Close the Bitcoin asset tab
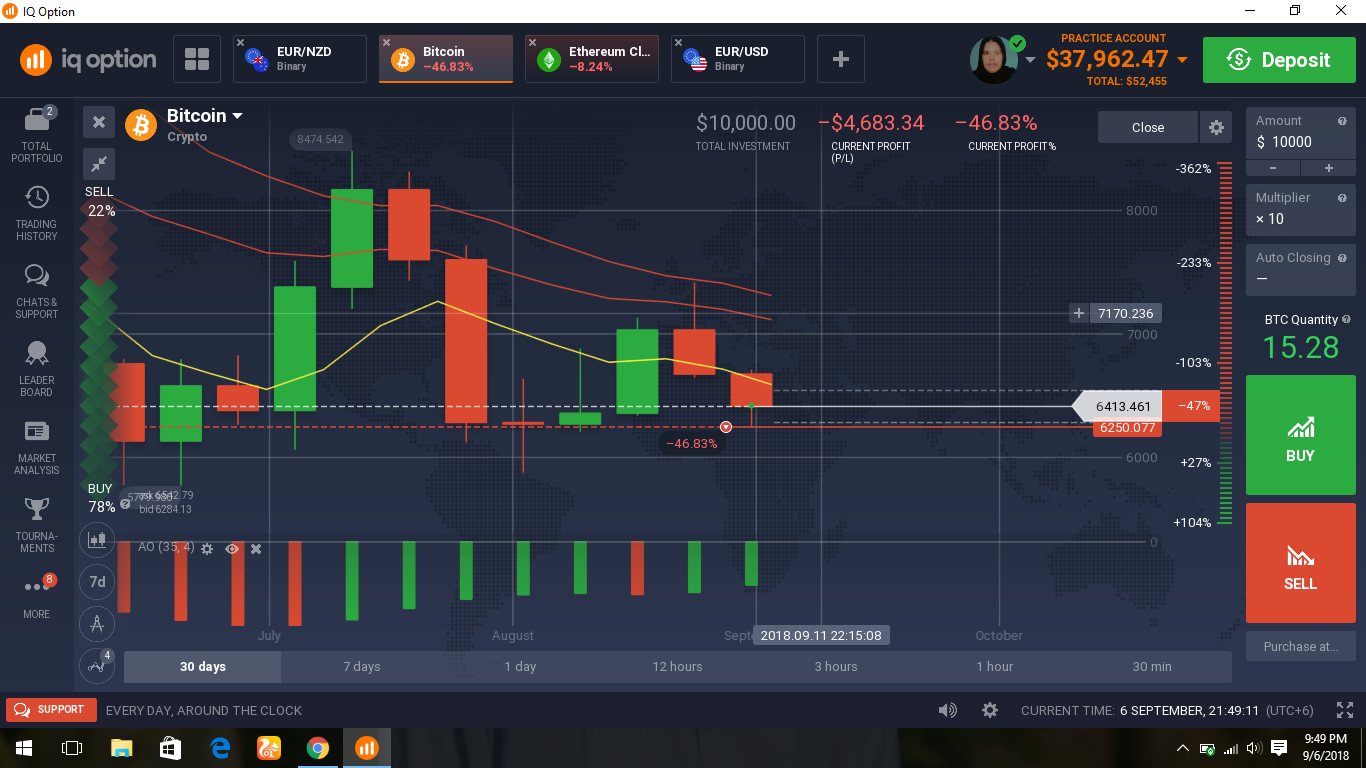The image size is (1366, 768). click(387, 43)
